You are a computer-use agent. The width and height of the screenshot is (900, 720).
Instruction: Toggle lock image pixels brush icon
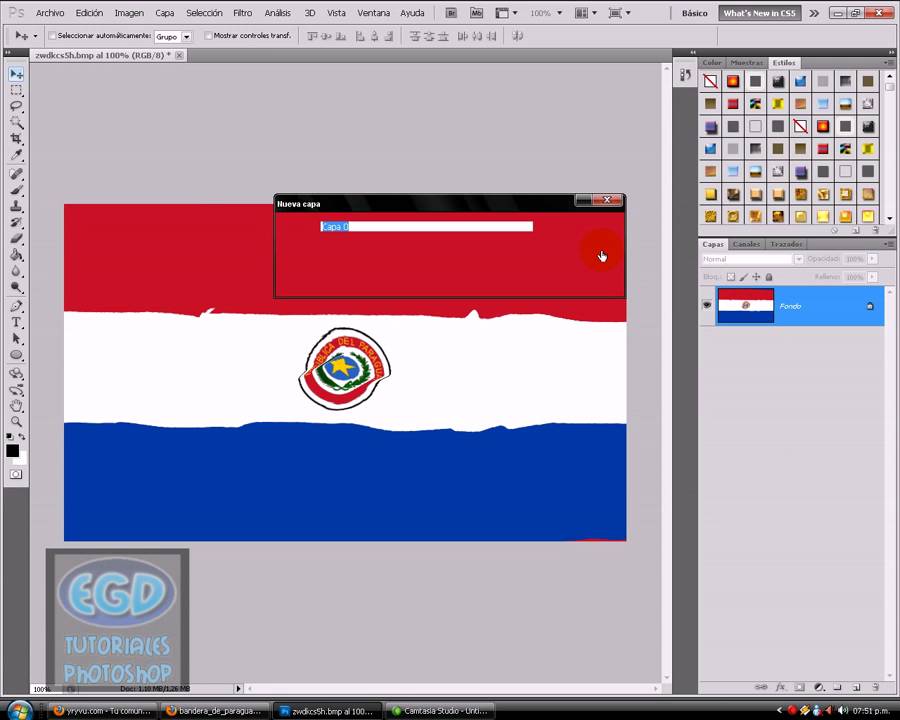coord(743,277)
